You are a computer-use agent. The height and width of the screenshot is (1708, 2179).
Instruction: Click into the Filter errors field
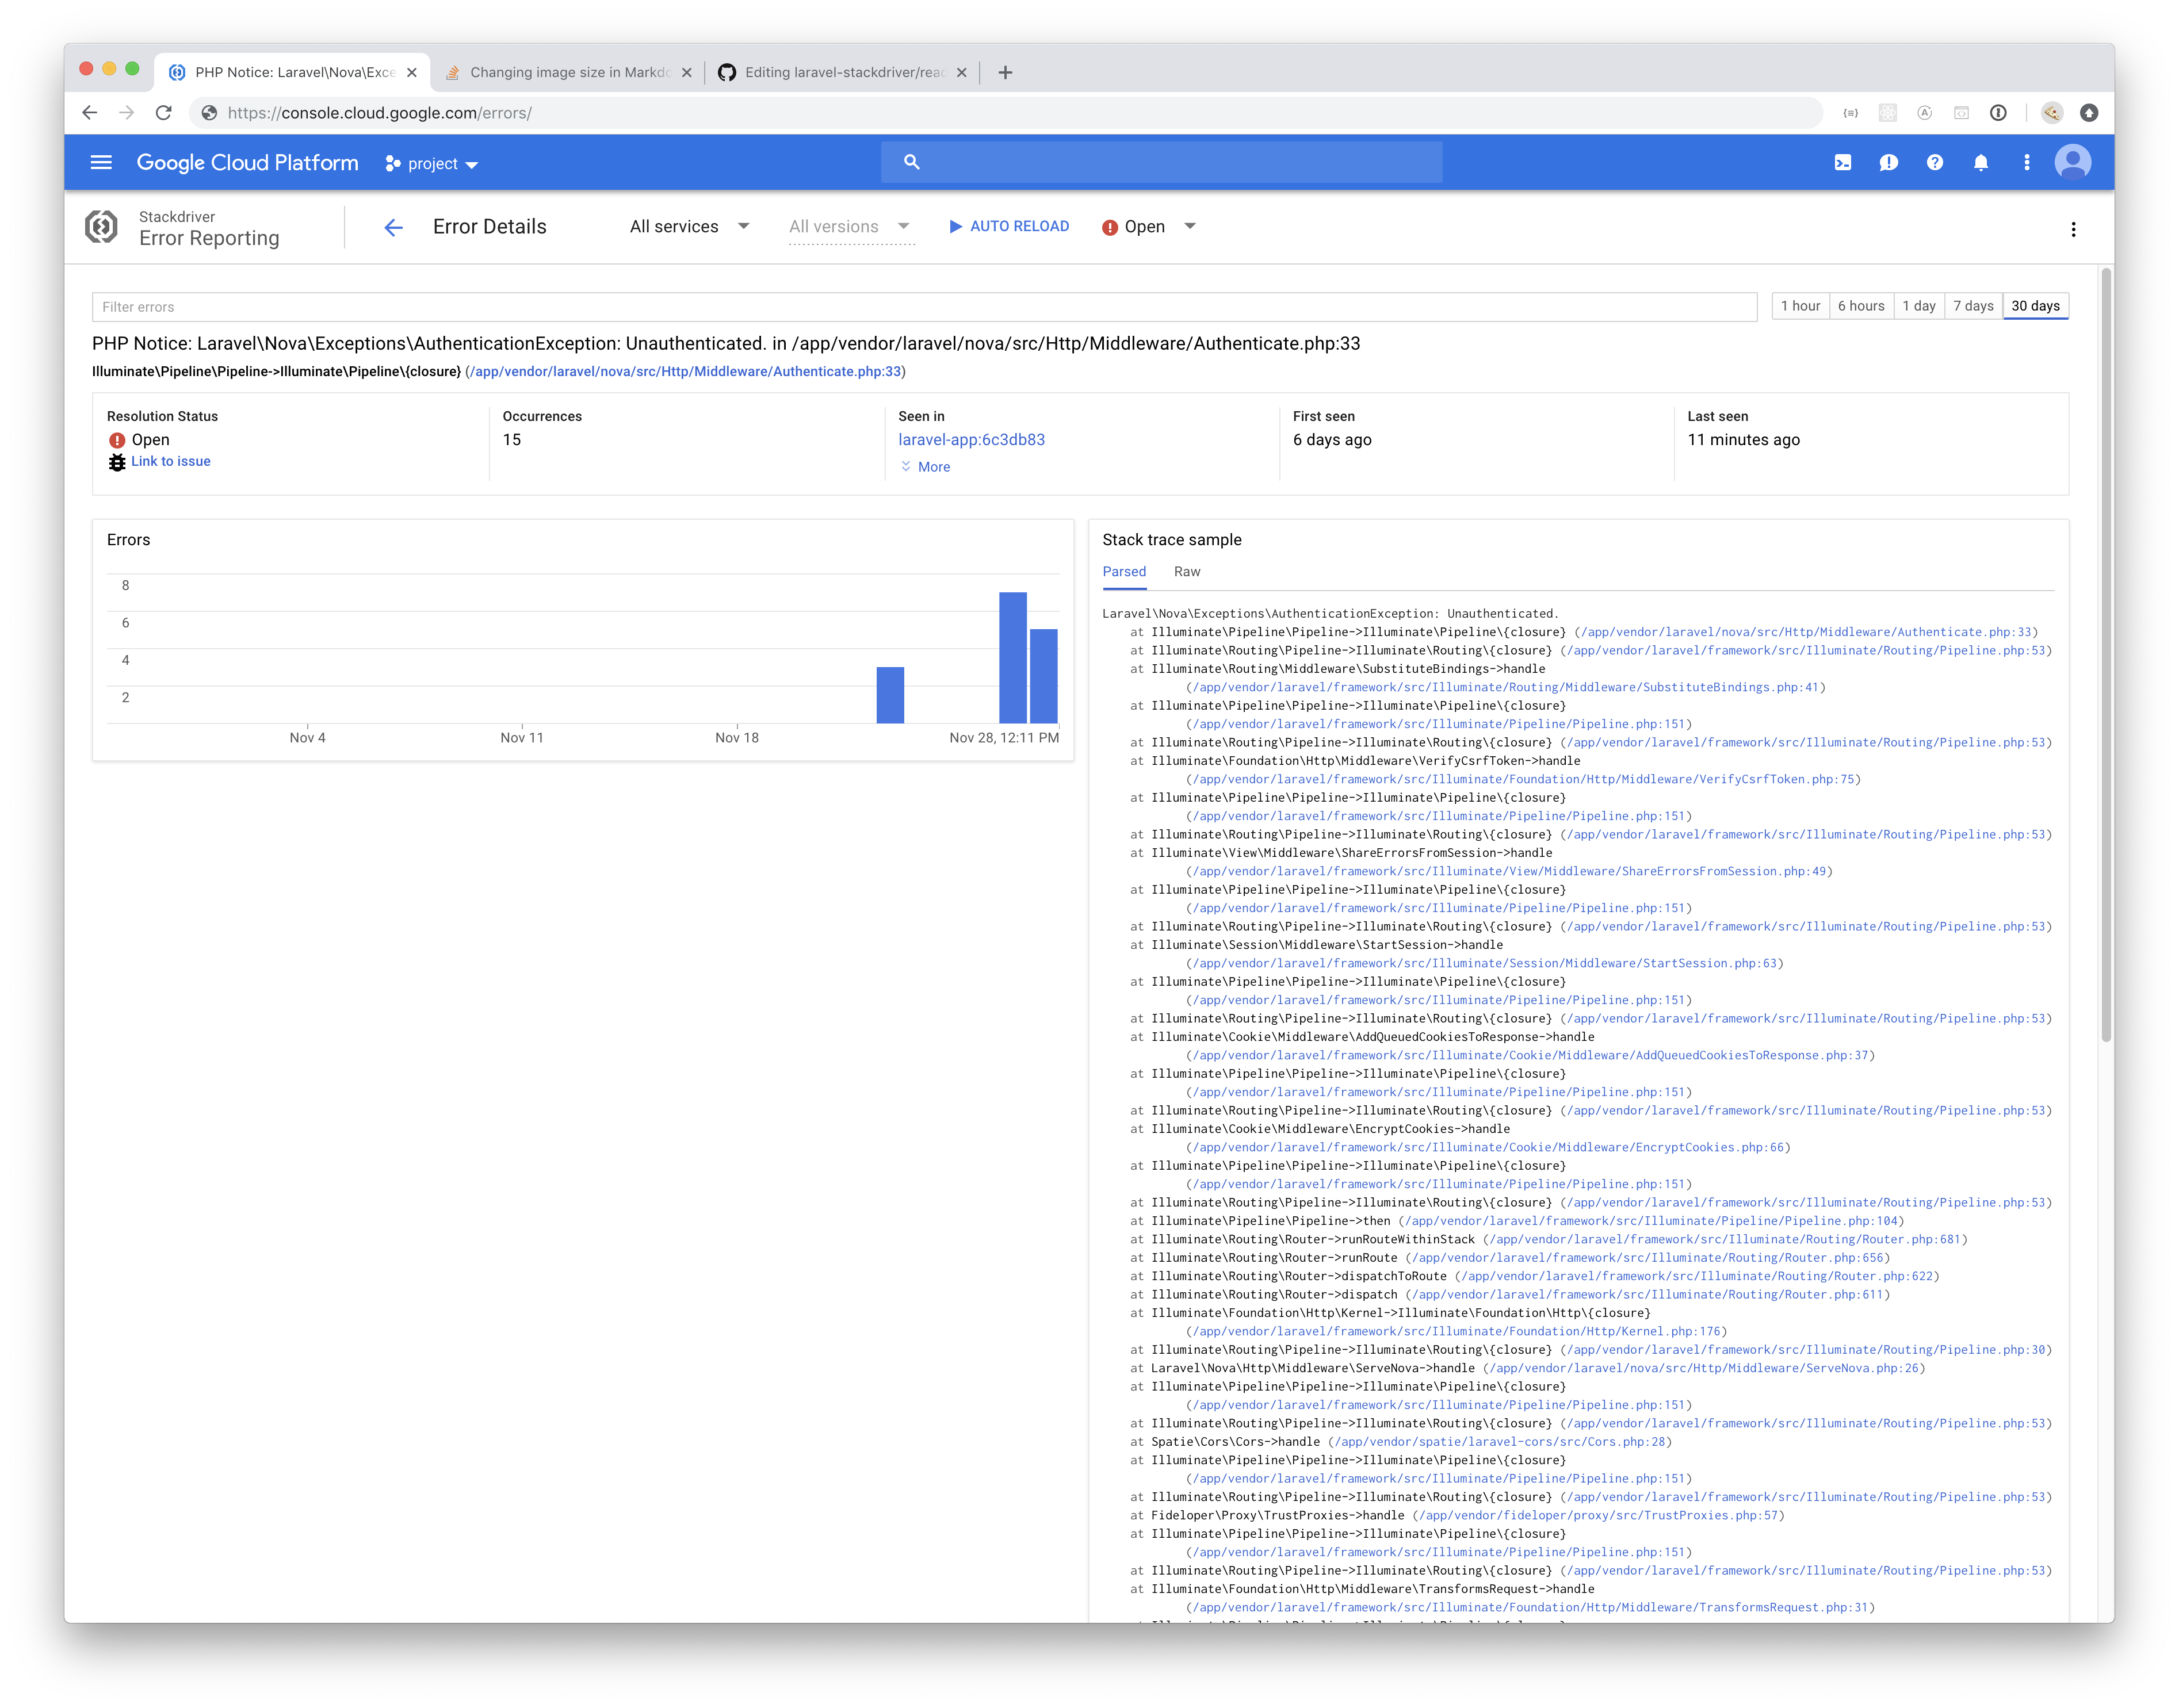click(923, 307)
